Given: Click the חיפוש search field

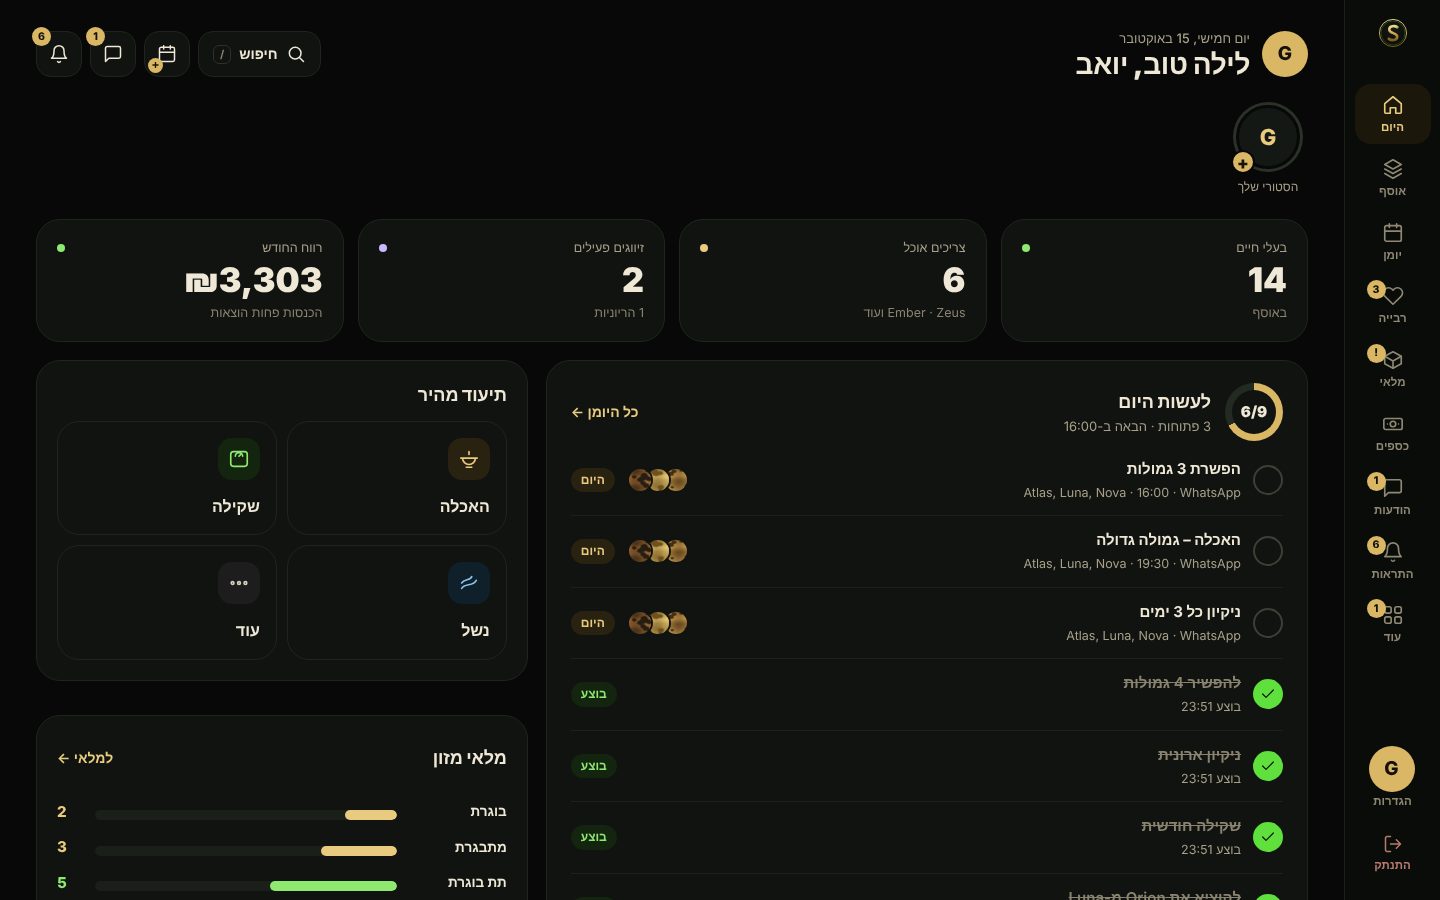Looking at the screenshot, I should 259,54.
